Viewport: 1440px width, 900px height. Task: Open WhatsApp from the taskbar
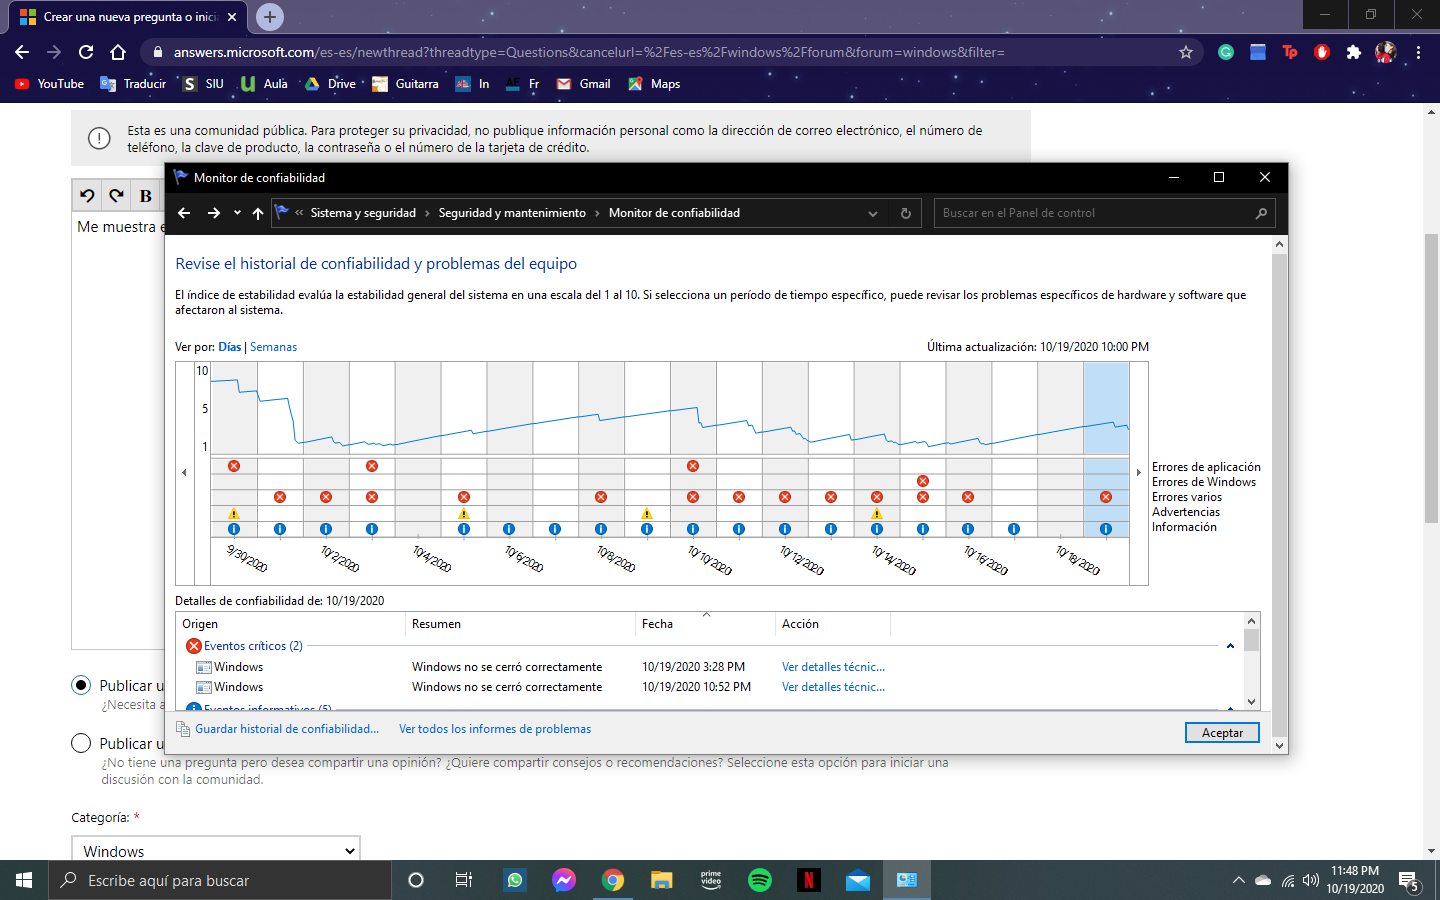(x=515, y=880)
